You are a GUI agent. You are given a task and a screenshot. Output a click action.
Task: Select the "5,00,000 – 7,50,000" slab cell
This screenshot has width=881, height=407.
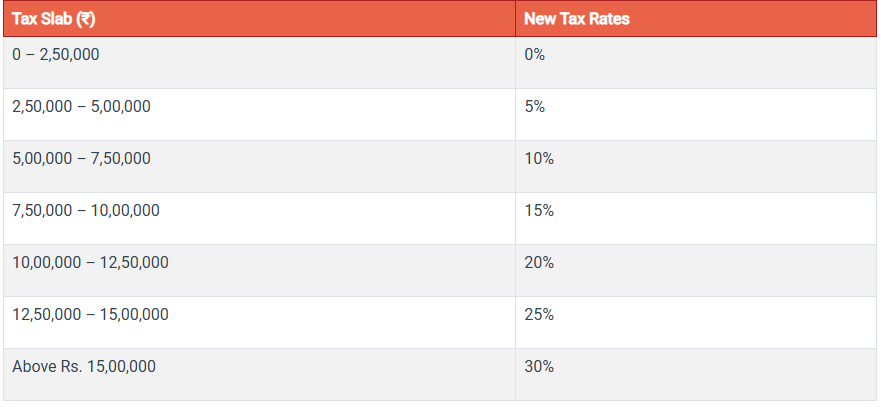[x=81, y=158]
